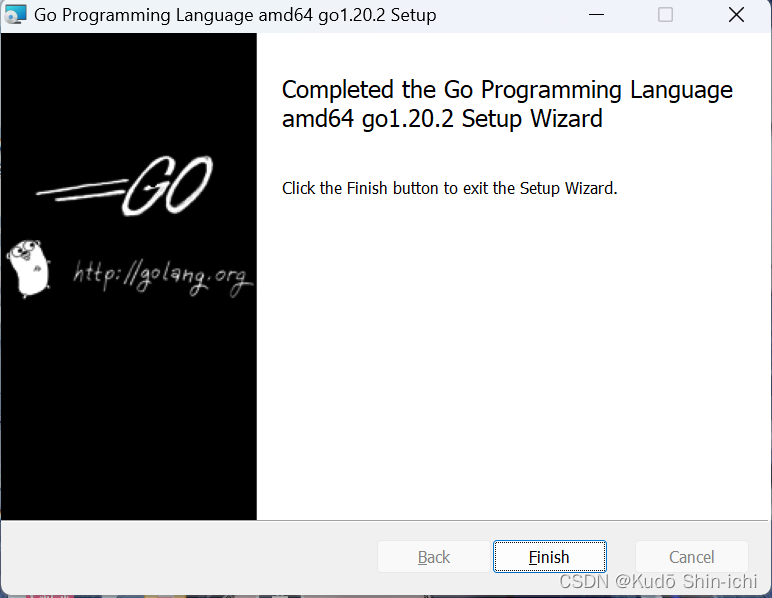This screenshot has height=598, width=772.
Task: Open the http://golang.org address on the banner
Action: [x=163, y=277]
